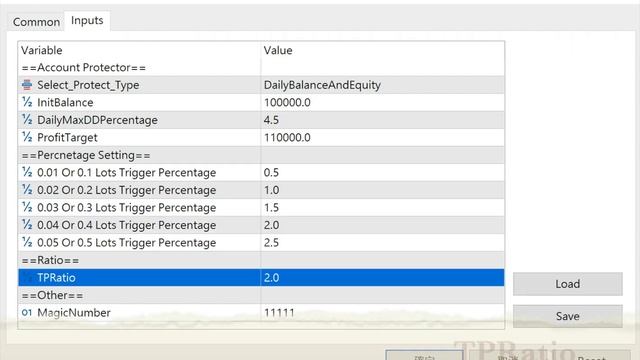The width and height of the screenshot is (640, 360).
Task: Select 0.05 Or 0.5 Lots Trigger Percentage label
Action: [x=127, y=243]
